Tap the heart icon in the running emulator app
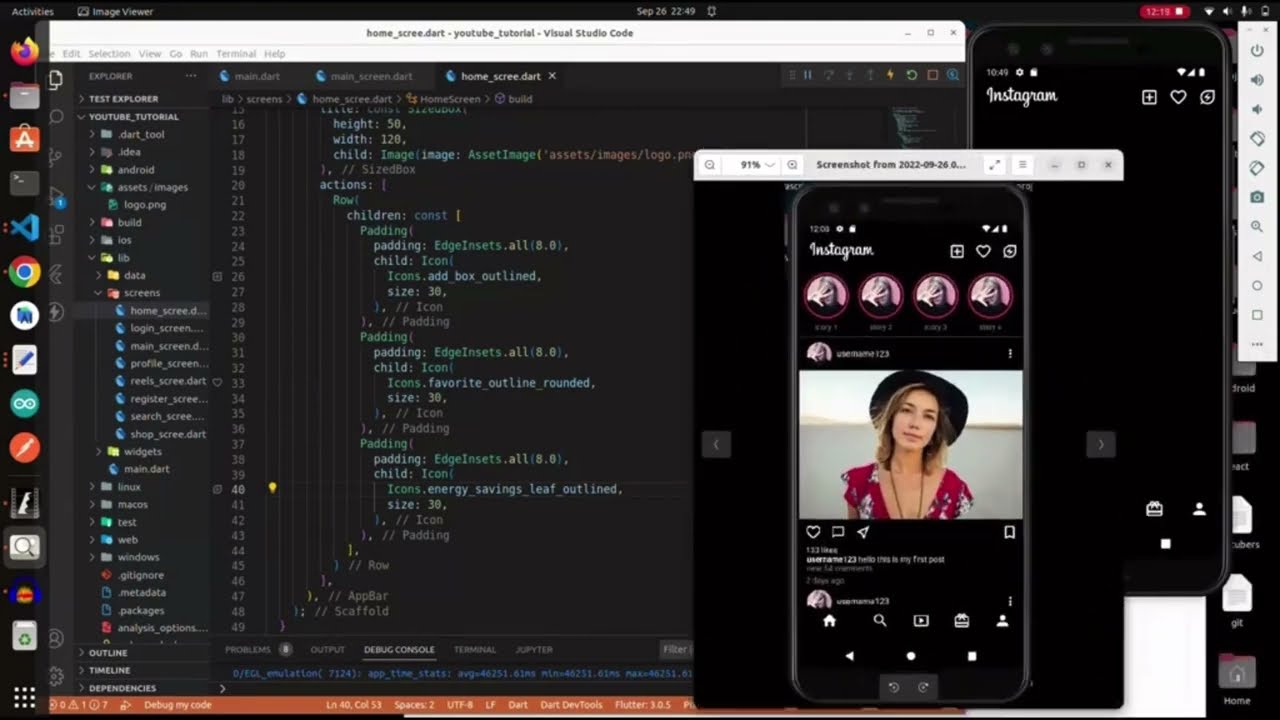The image size is (1280, 720). (x=1178, y=97)
